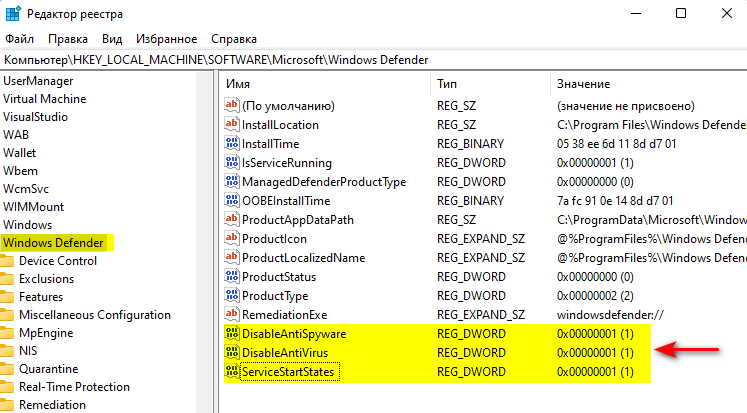This screenshot has width=747, height=413.
Task: Click the ProductIcon value icon
Action: click(x=232, y=239)
